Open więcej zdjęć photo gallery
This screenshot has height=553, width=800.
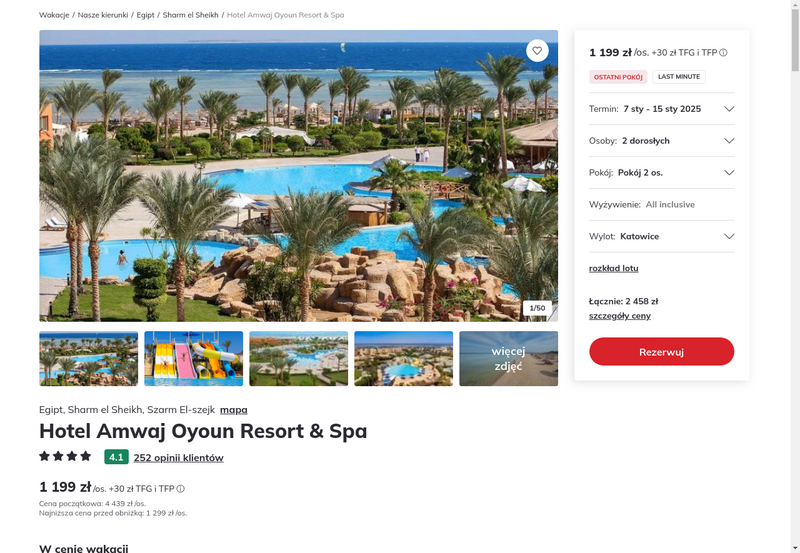508,359
